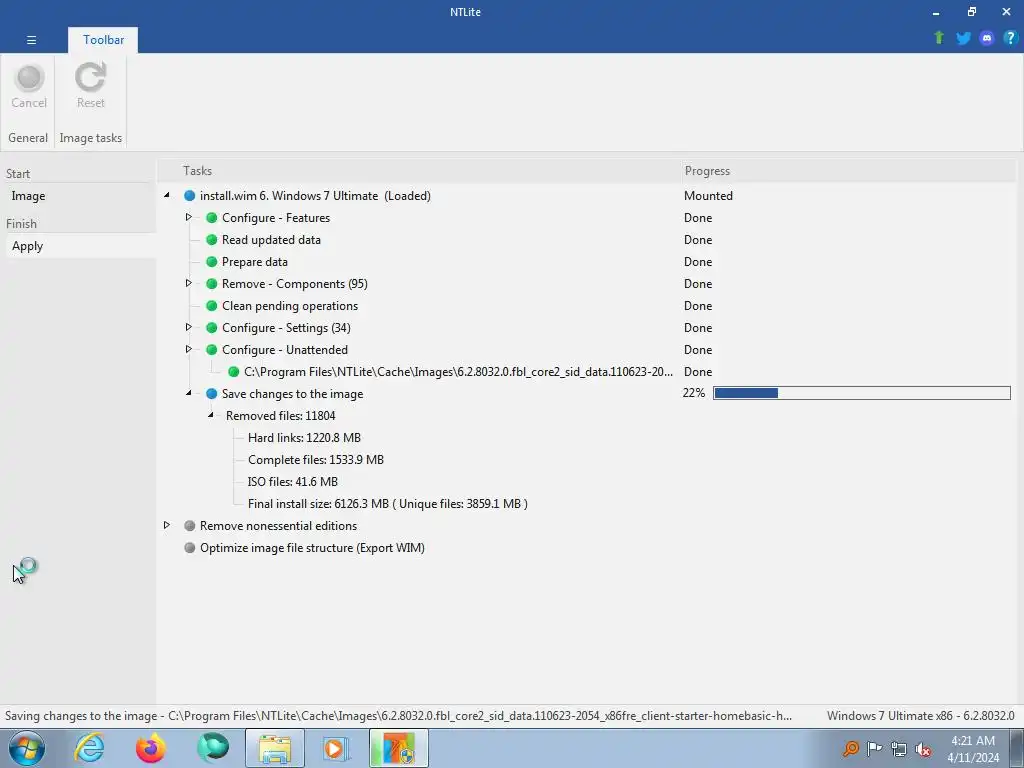The image size is (1024, 768).
Task: Click the muted volume tray icon
Action: tap(923, 750)
